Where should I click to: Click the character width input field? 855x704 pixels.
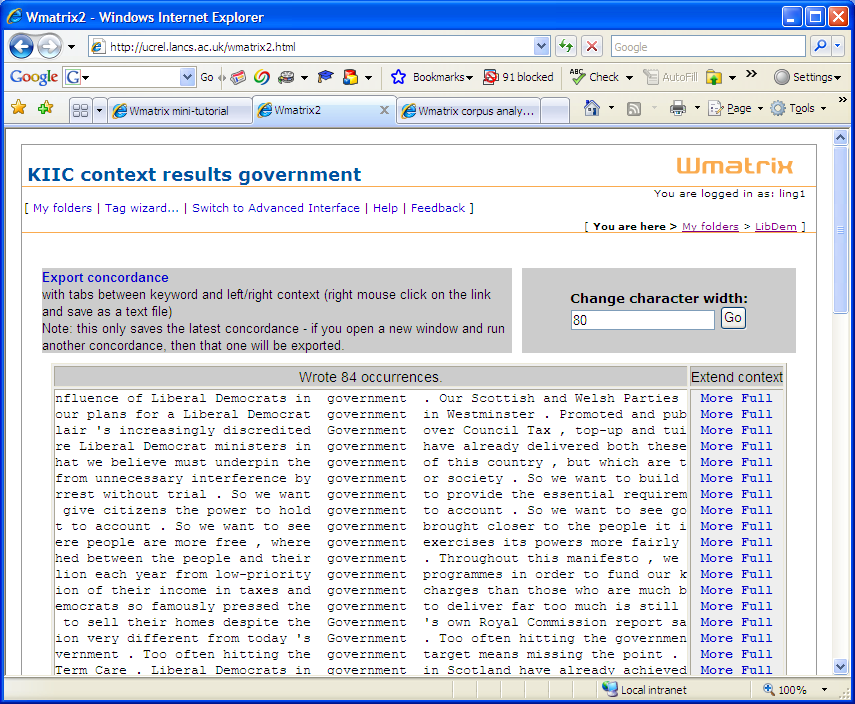[x=642, y=319]
